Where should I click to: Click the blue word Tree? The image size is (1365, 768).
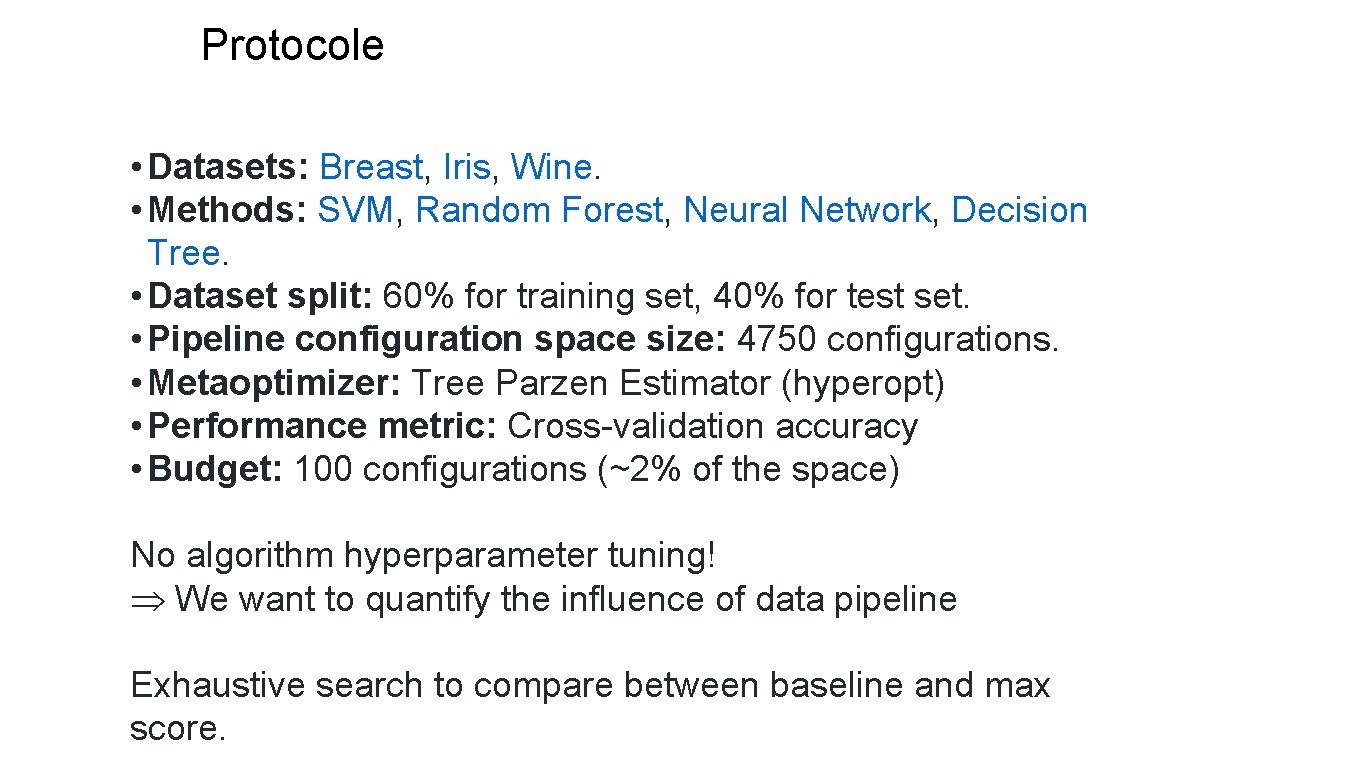coord(184,253)
